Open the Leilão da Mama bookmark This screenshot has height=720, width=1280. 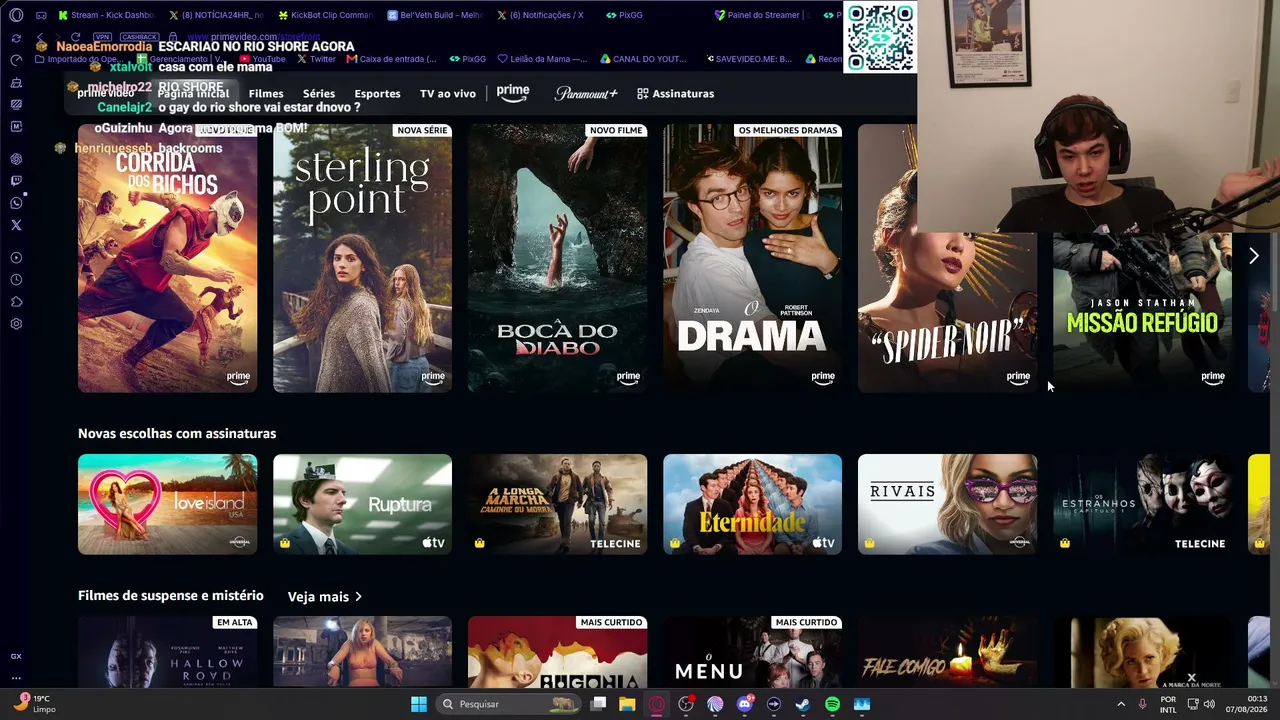pyautogui.click(x=541, y=59)
